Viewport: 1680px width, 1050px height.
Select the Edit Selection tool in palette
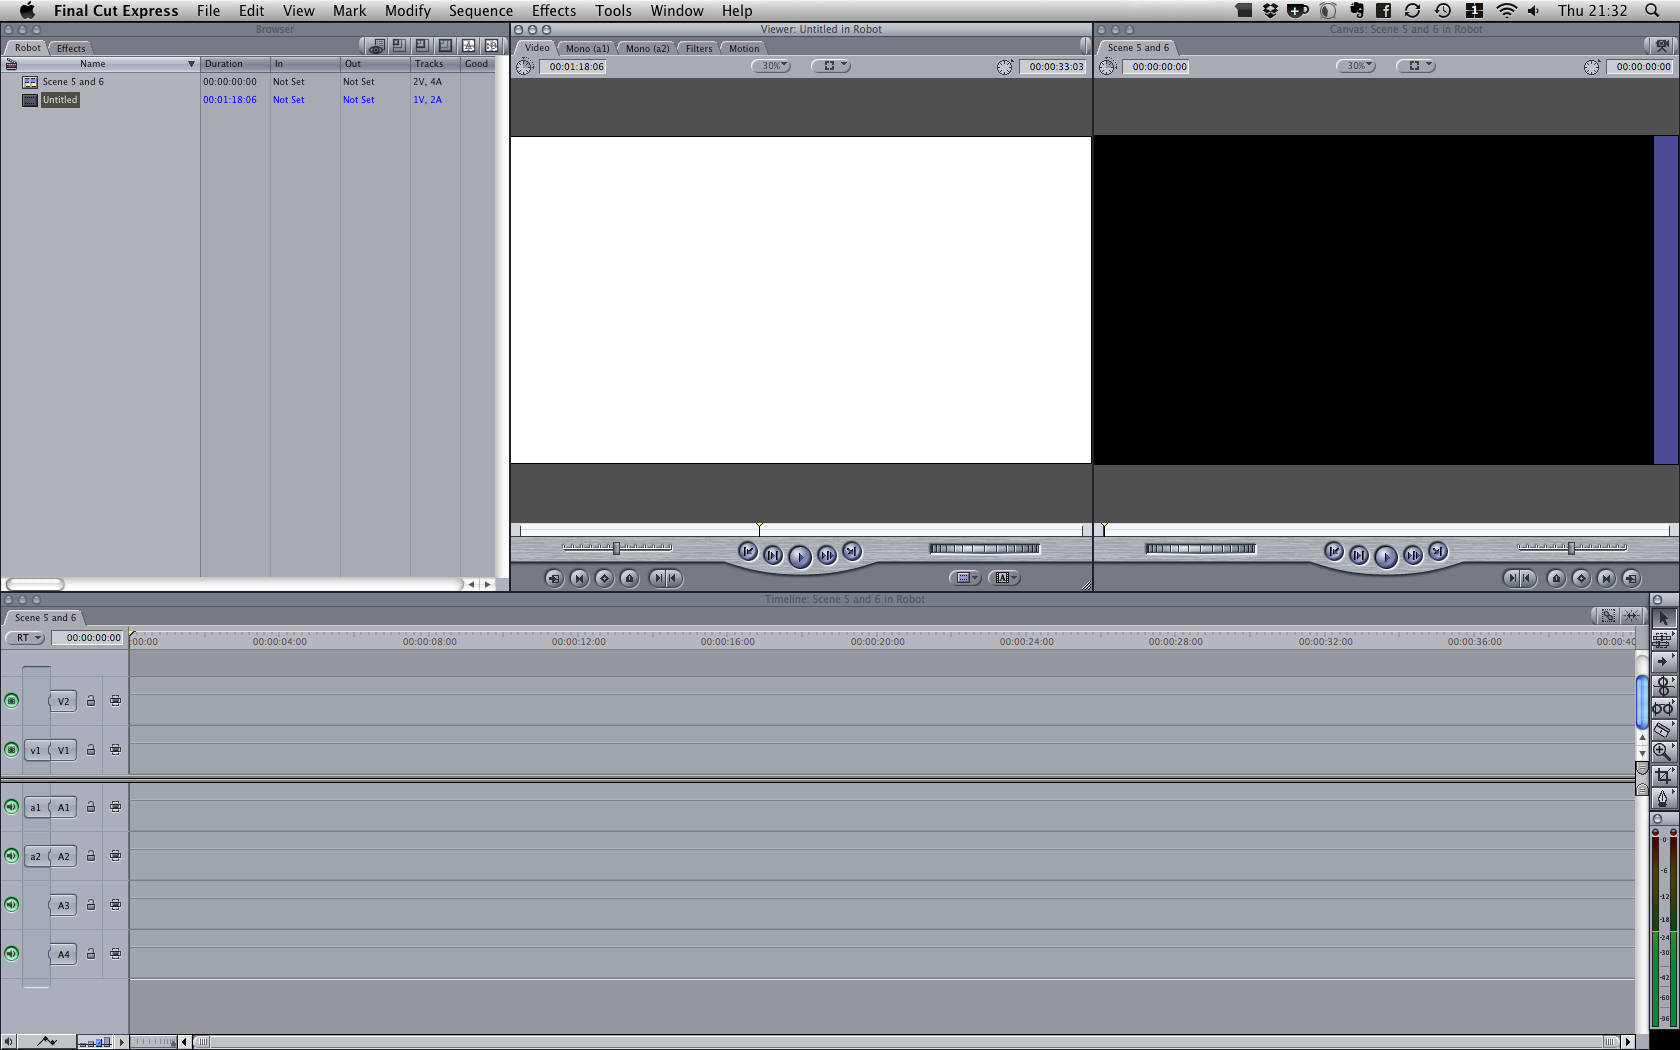click(x=1663, y=640)
